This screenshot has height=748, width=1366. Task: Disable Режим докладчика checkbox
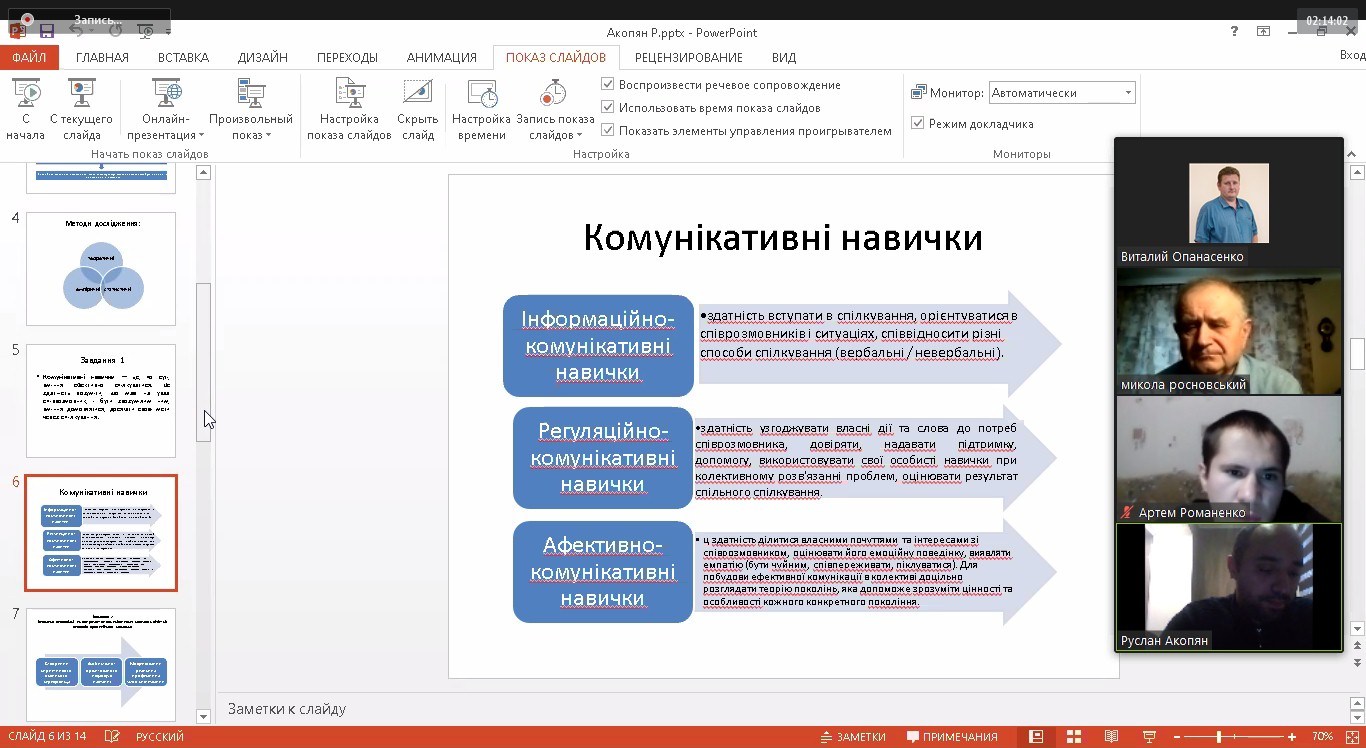[918, 123]
